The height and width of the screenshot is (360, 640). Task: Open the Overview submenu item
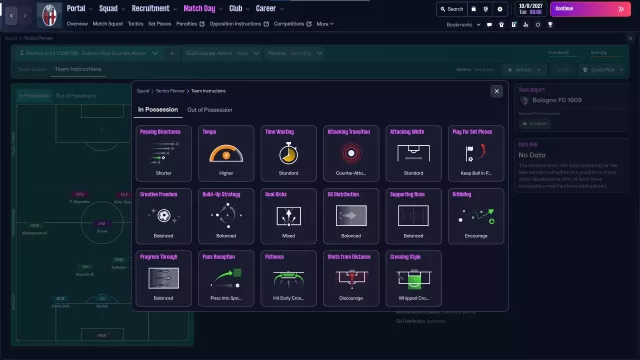pyautogui.click(x=77, y=24)
